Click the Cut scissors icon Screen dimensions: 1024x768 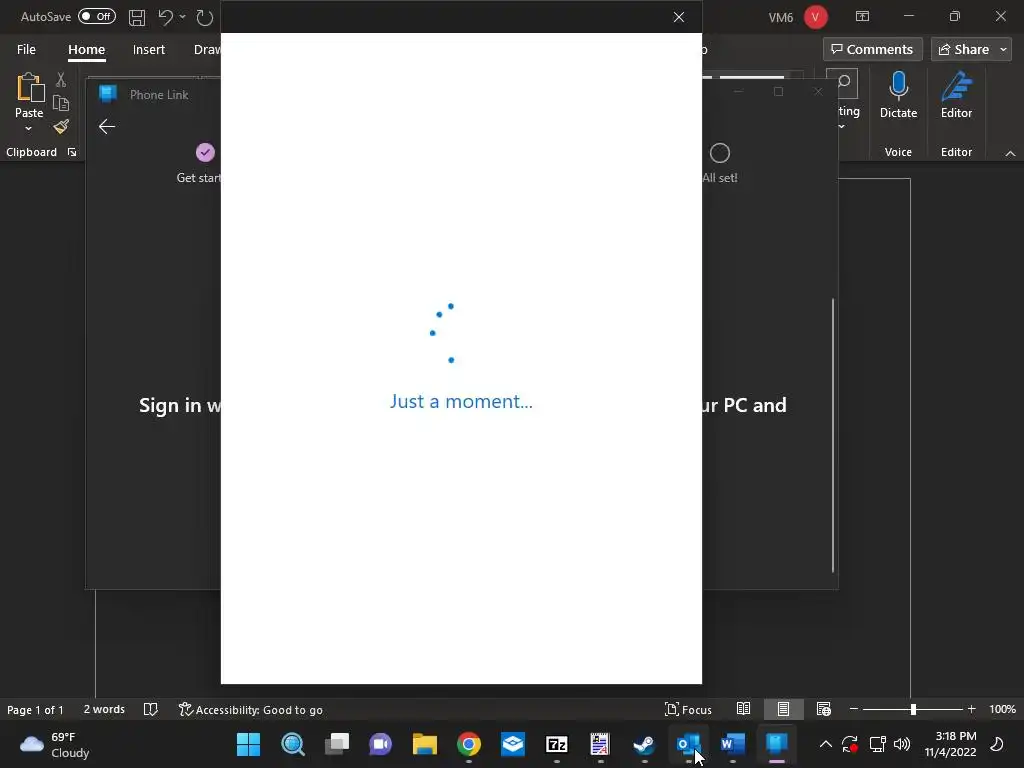[61, 80]
